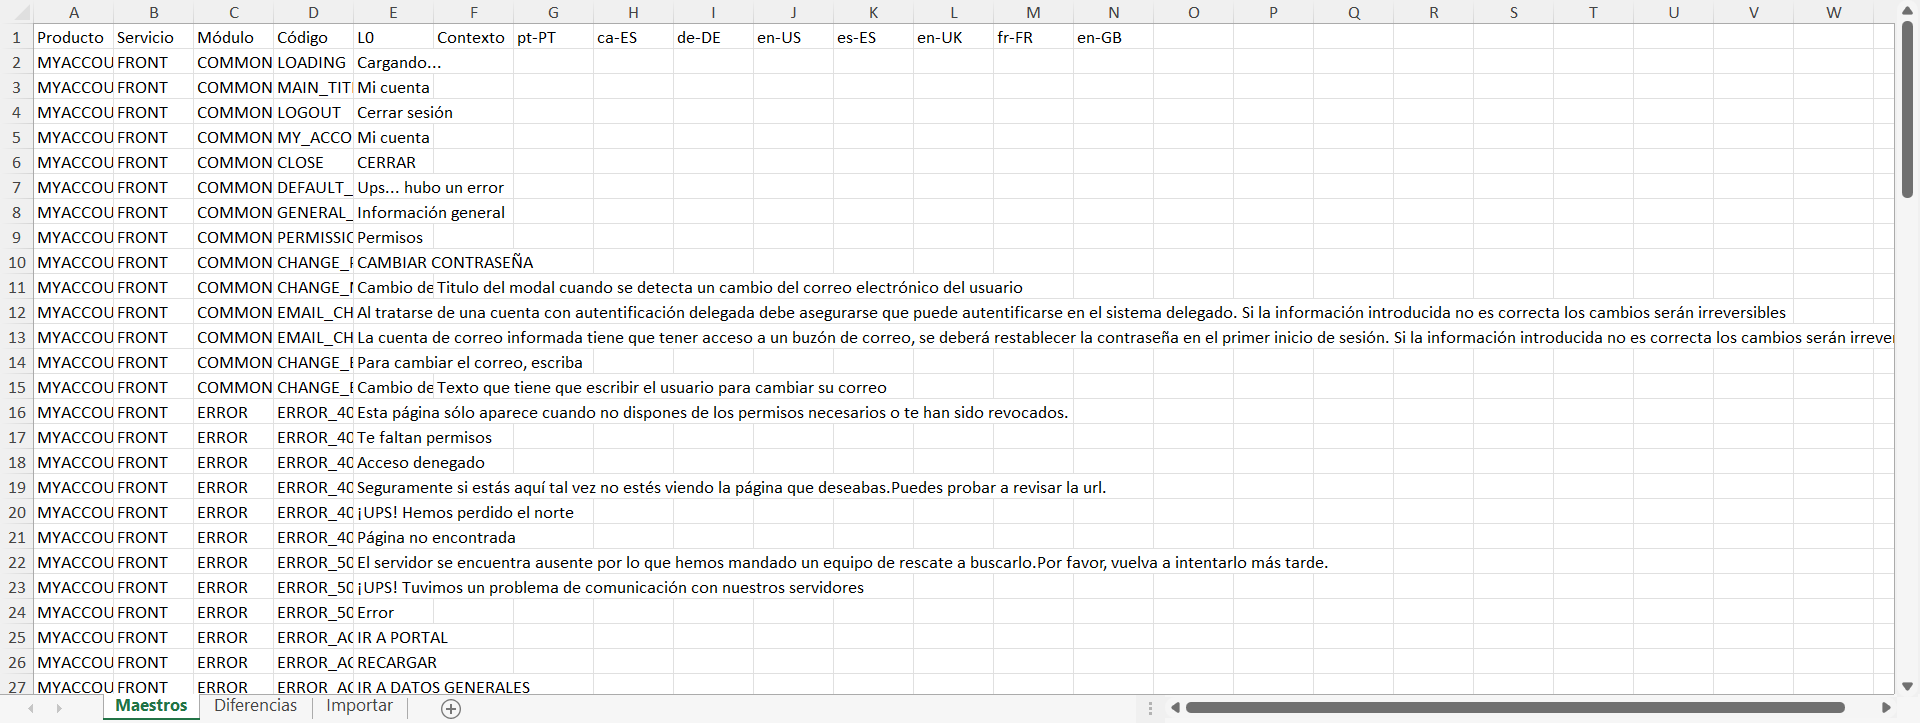Select the cell 'RECARGAR'
The width and height of the screenshot is (1920, 723).
[x=394, y=662]
